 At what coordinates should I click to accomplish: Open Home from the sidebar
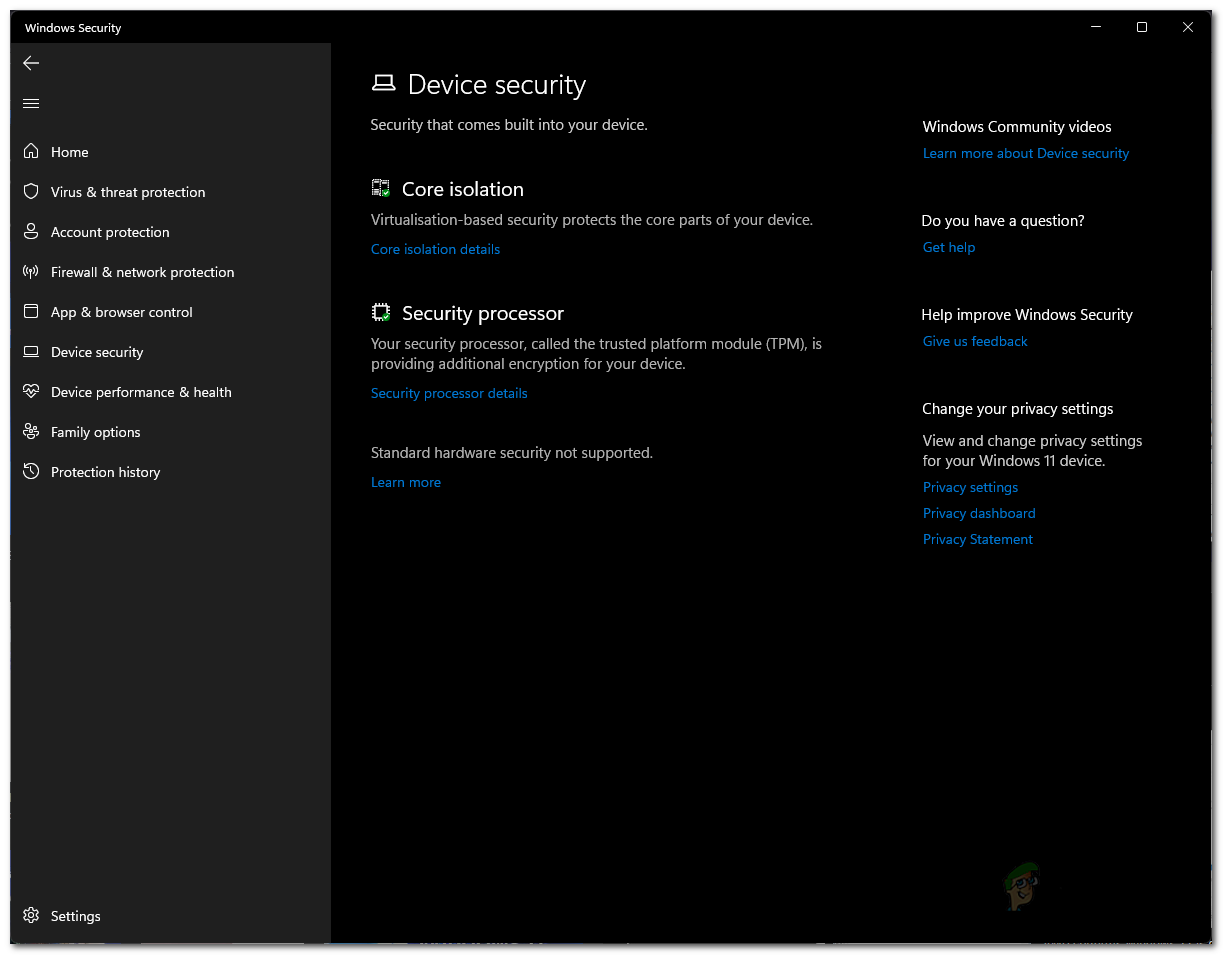point(70,151)
